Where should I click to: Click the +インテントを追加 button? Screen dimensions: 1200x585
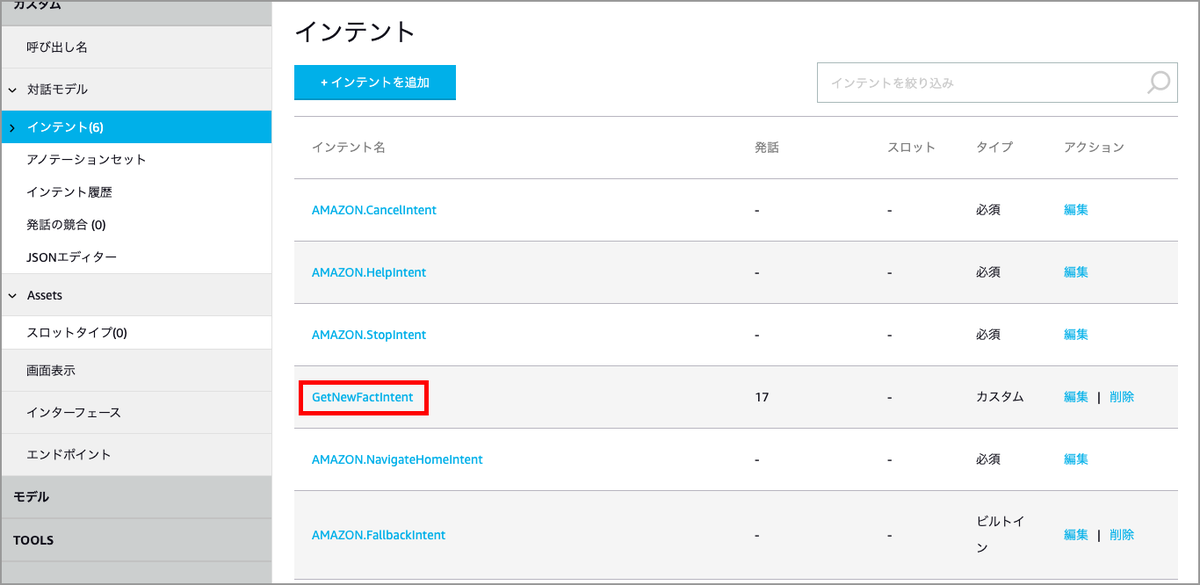tap(374, 82)
